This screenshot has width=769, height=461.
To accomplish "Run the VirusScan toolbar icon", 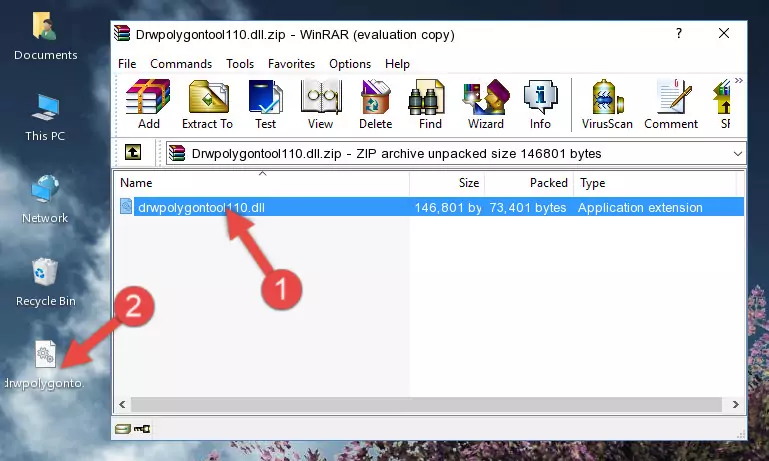I will tap(607, 104).
